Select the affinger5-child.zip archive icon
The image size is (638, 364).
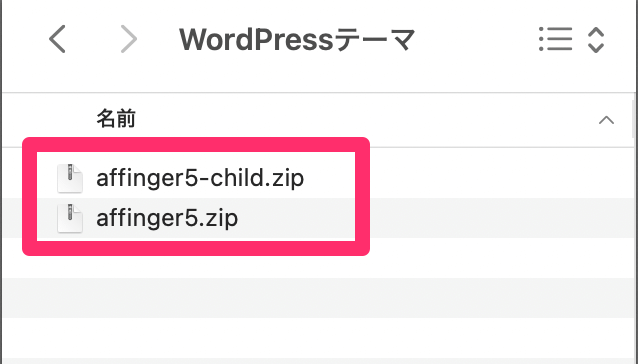click(x=70, y=178)
